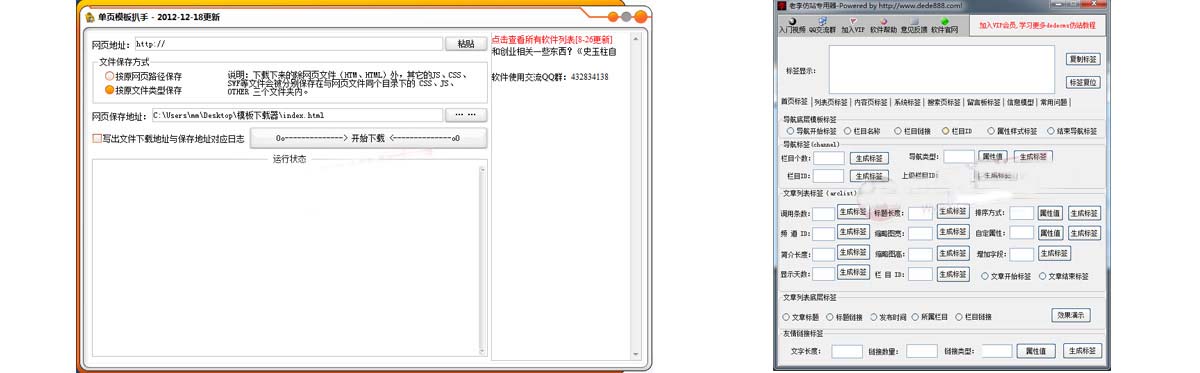The height and width of the screenshot is (373, 1200).
Task: Click the 软件帮助 toolbar icon
Action: pos(883,25)
